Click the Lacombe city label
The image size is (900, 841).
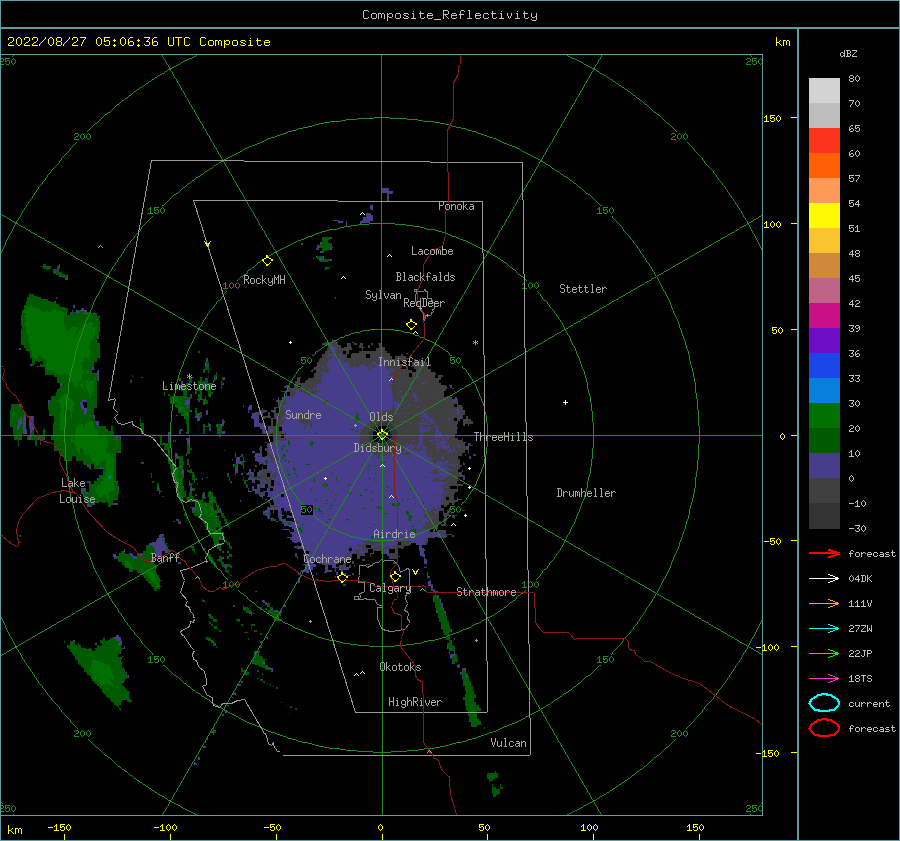point(432,251)
